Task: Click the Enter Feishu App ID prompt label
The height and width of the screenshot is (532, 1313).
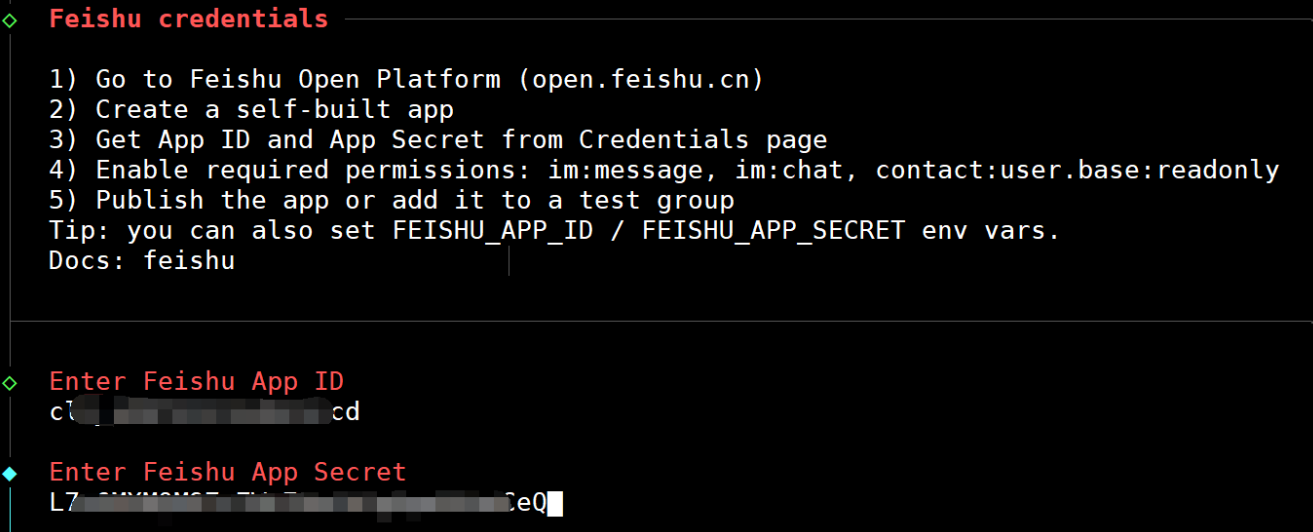Action: tap(196, 382)
